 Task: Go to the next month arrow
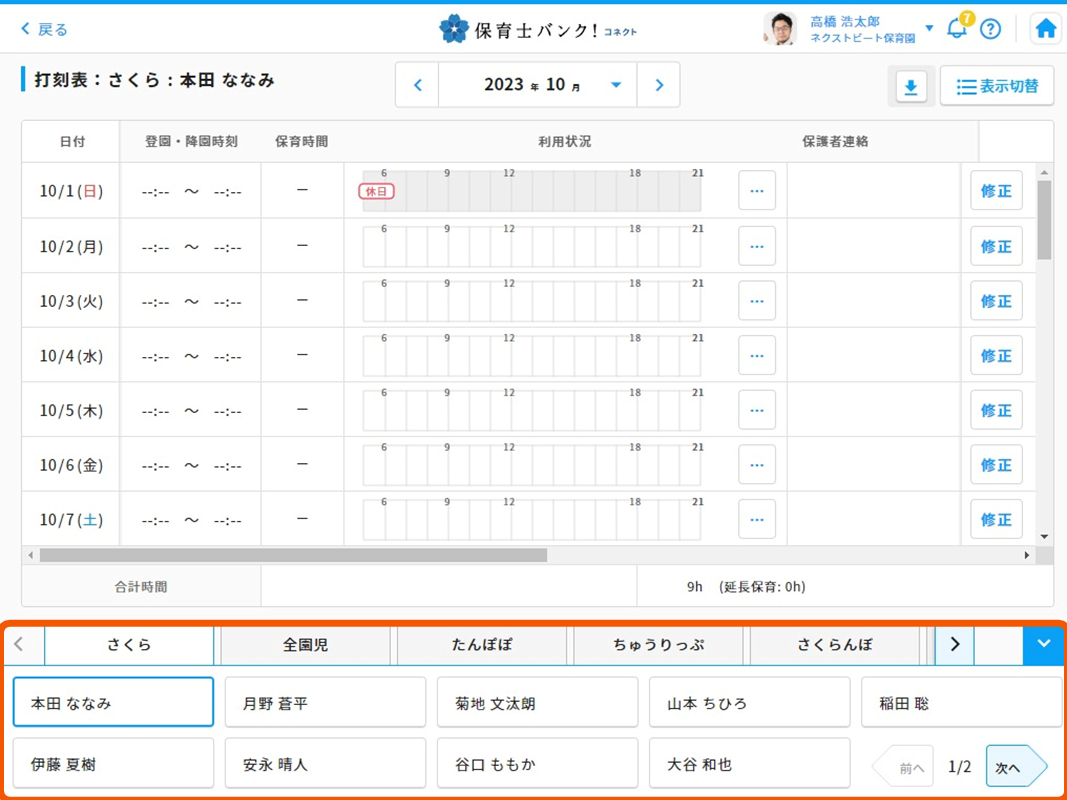(x=658, y=85)
